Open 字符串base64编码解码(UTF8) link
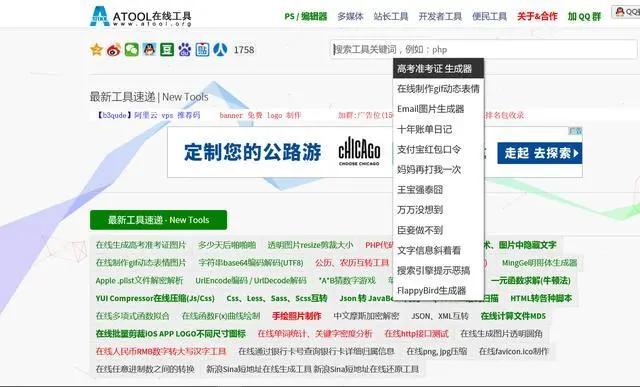Screen dimensions: 640x387 pyautogui.click(x=251, y=262)
